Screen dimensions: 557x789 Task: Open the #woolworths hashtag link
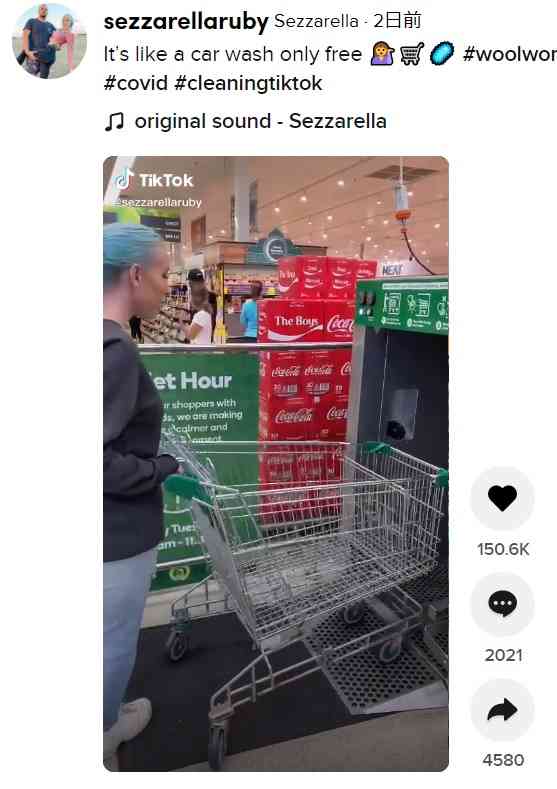(x=509, y=54)
